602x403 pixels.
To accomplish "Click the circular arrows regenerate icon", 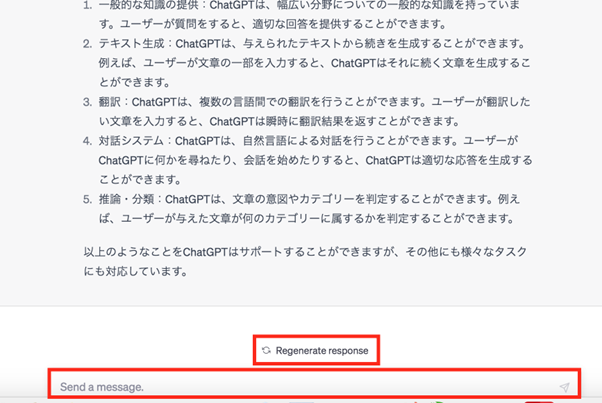I will tap(266, 350).
